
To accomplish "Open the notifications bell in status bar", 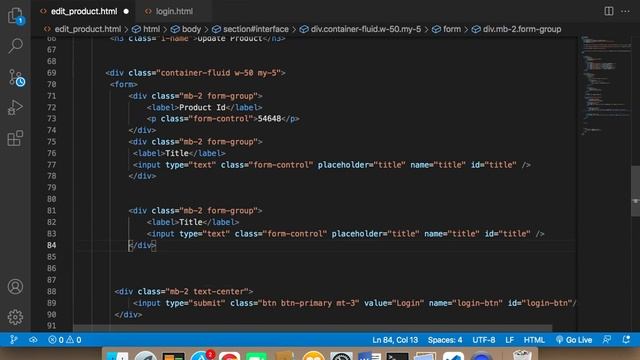I will click(626, 340).
